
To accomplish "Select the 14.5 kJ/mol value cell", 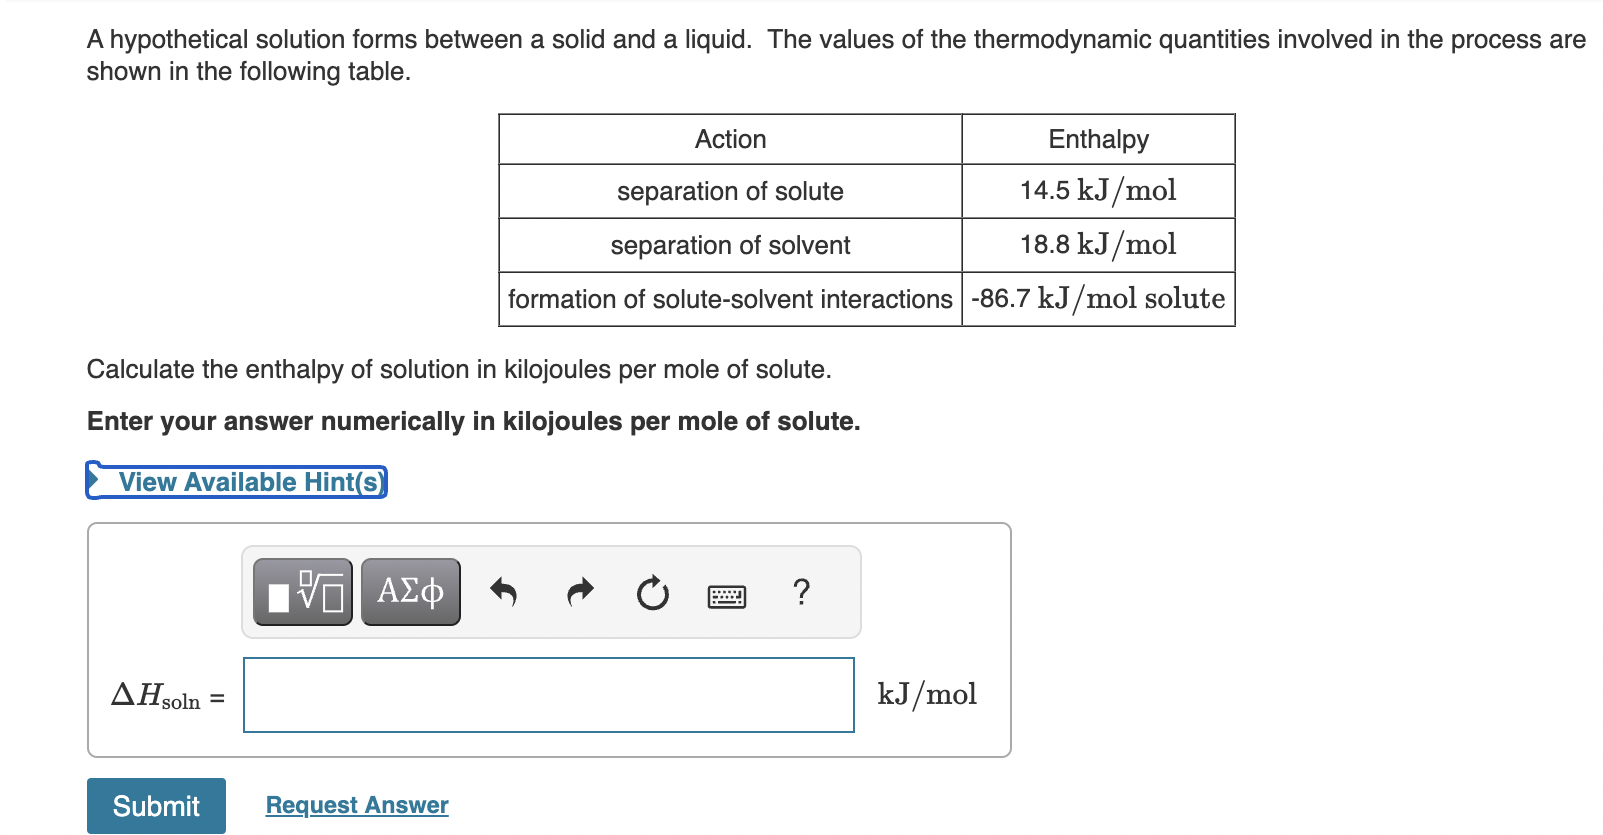I will click(1097, 191).
